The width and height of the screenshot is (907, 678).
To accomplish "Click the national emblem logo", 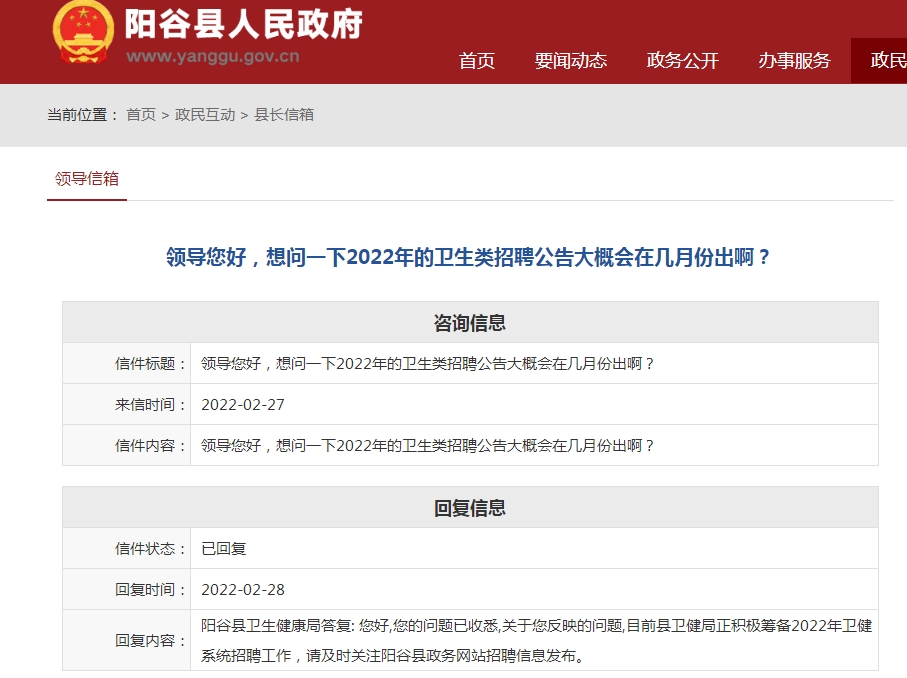I will pyautogui.click(x=83, y=32).
